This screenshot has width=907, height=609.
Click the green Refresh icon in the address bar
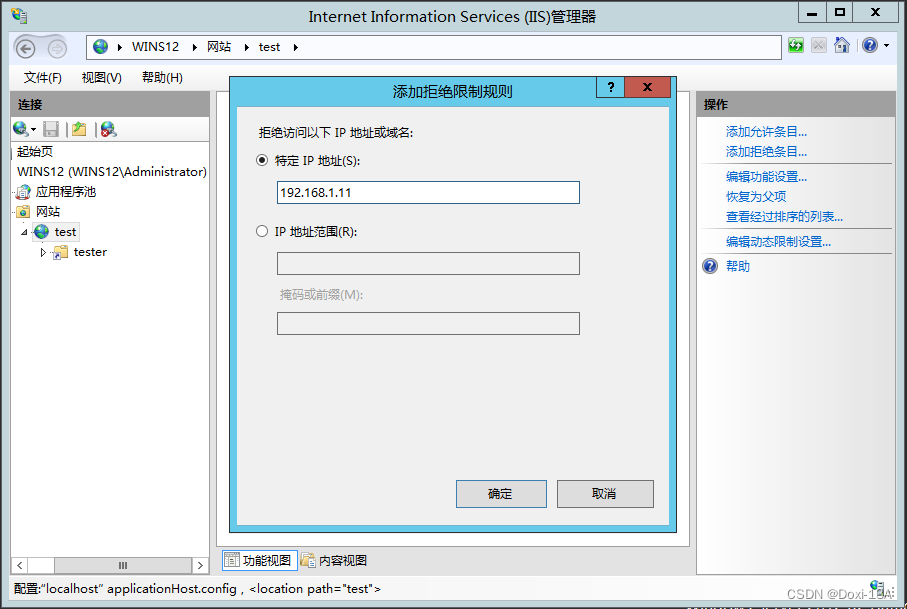(796, 45)
